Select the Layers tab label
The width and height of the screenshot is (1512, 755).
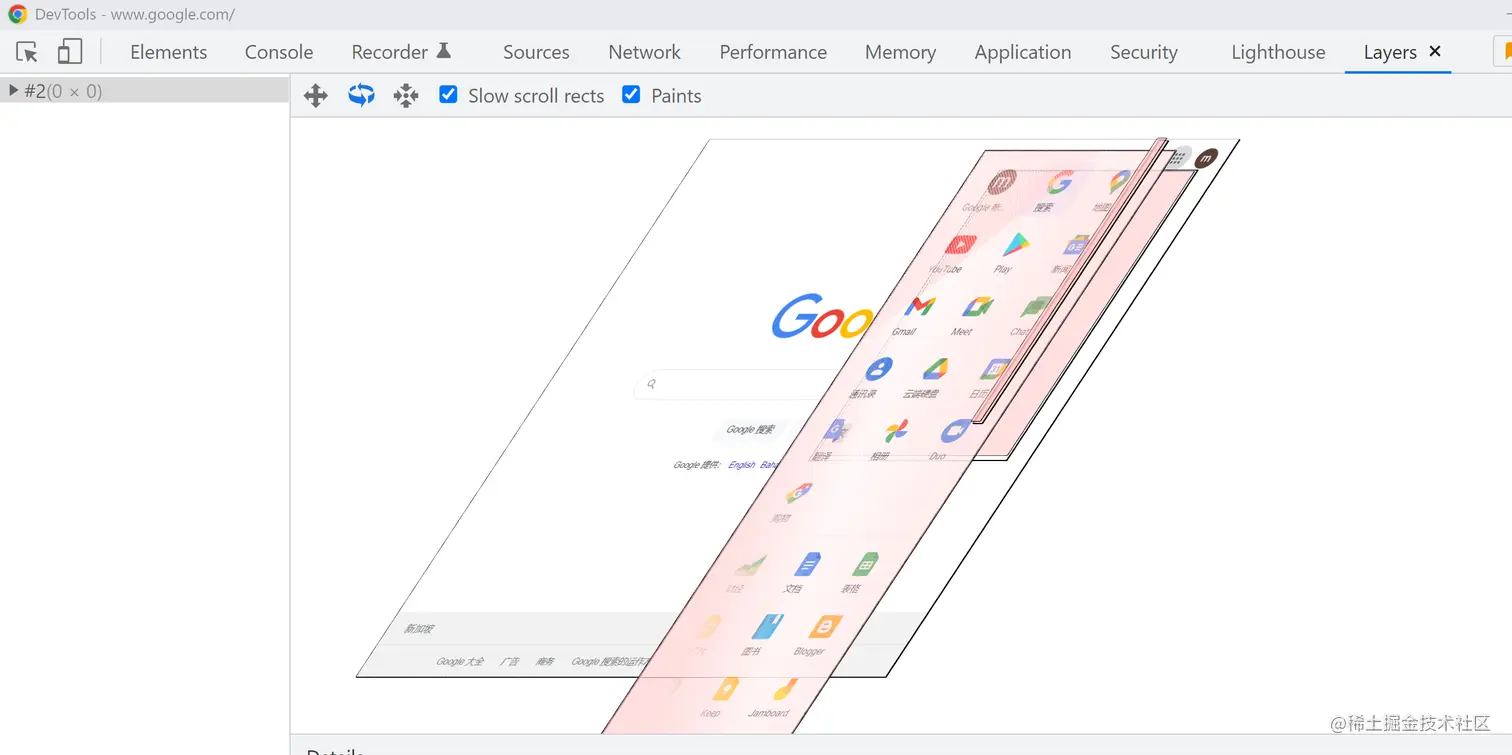1390,52
